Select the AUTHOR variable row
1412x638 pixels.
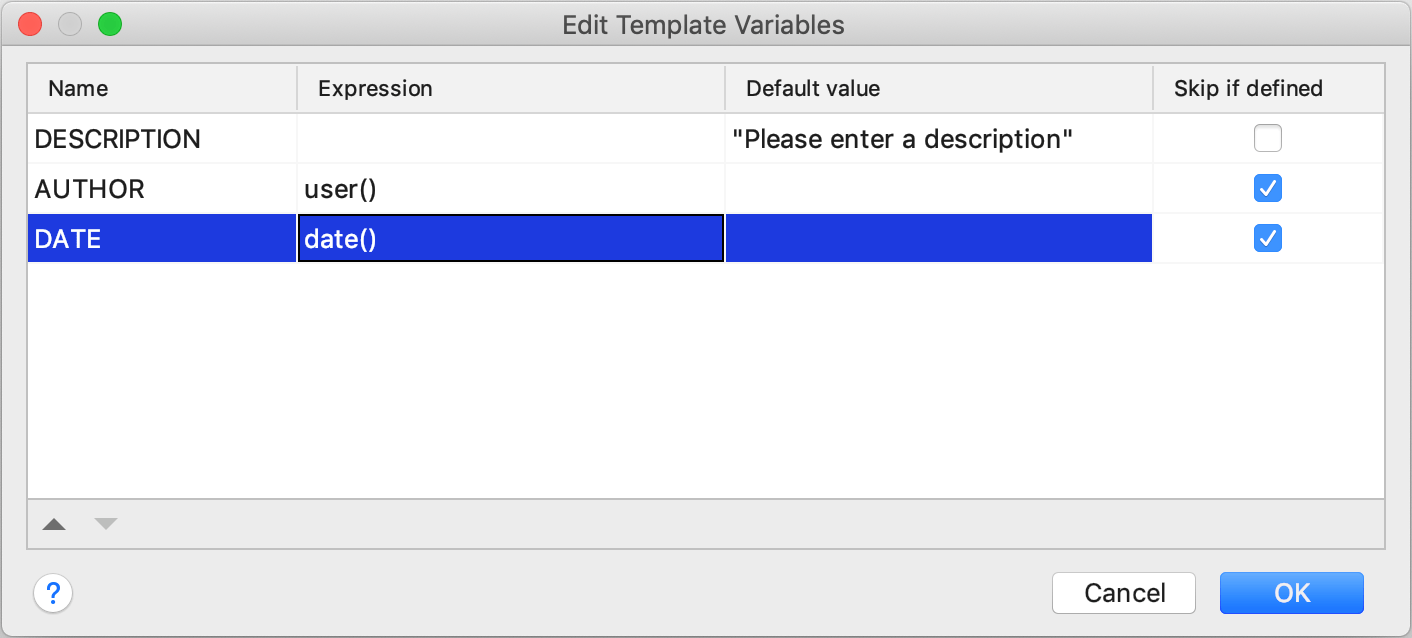(x=150, y=188)
